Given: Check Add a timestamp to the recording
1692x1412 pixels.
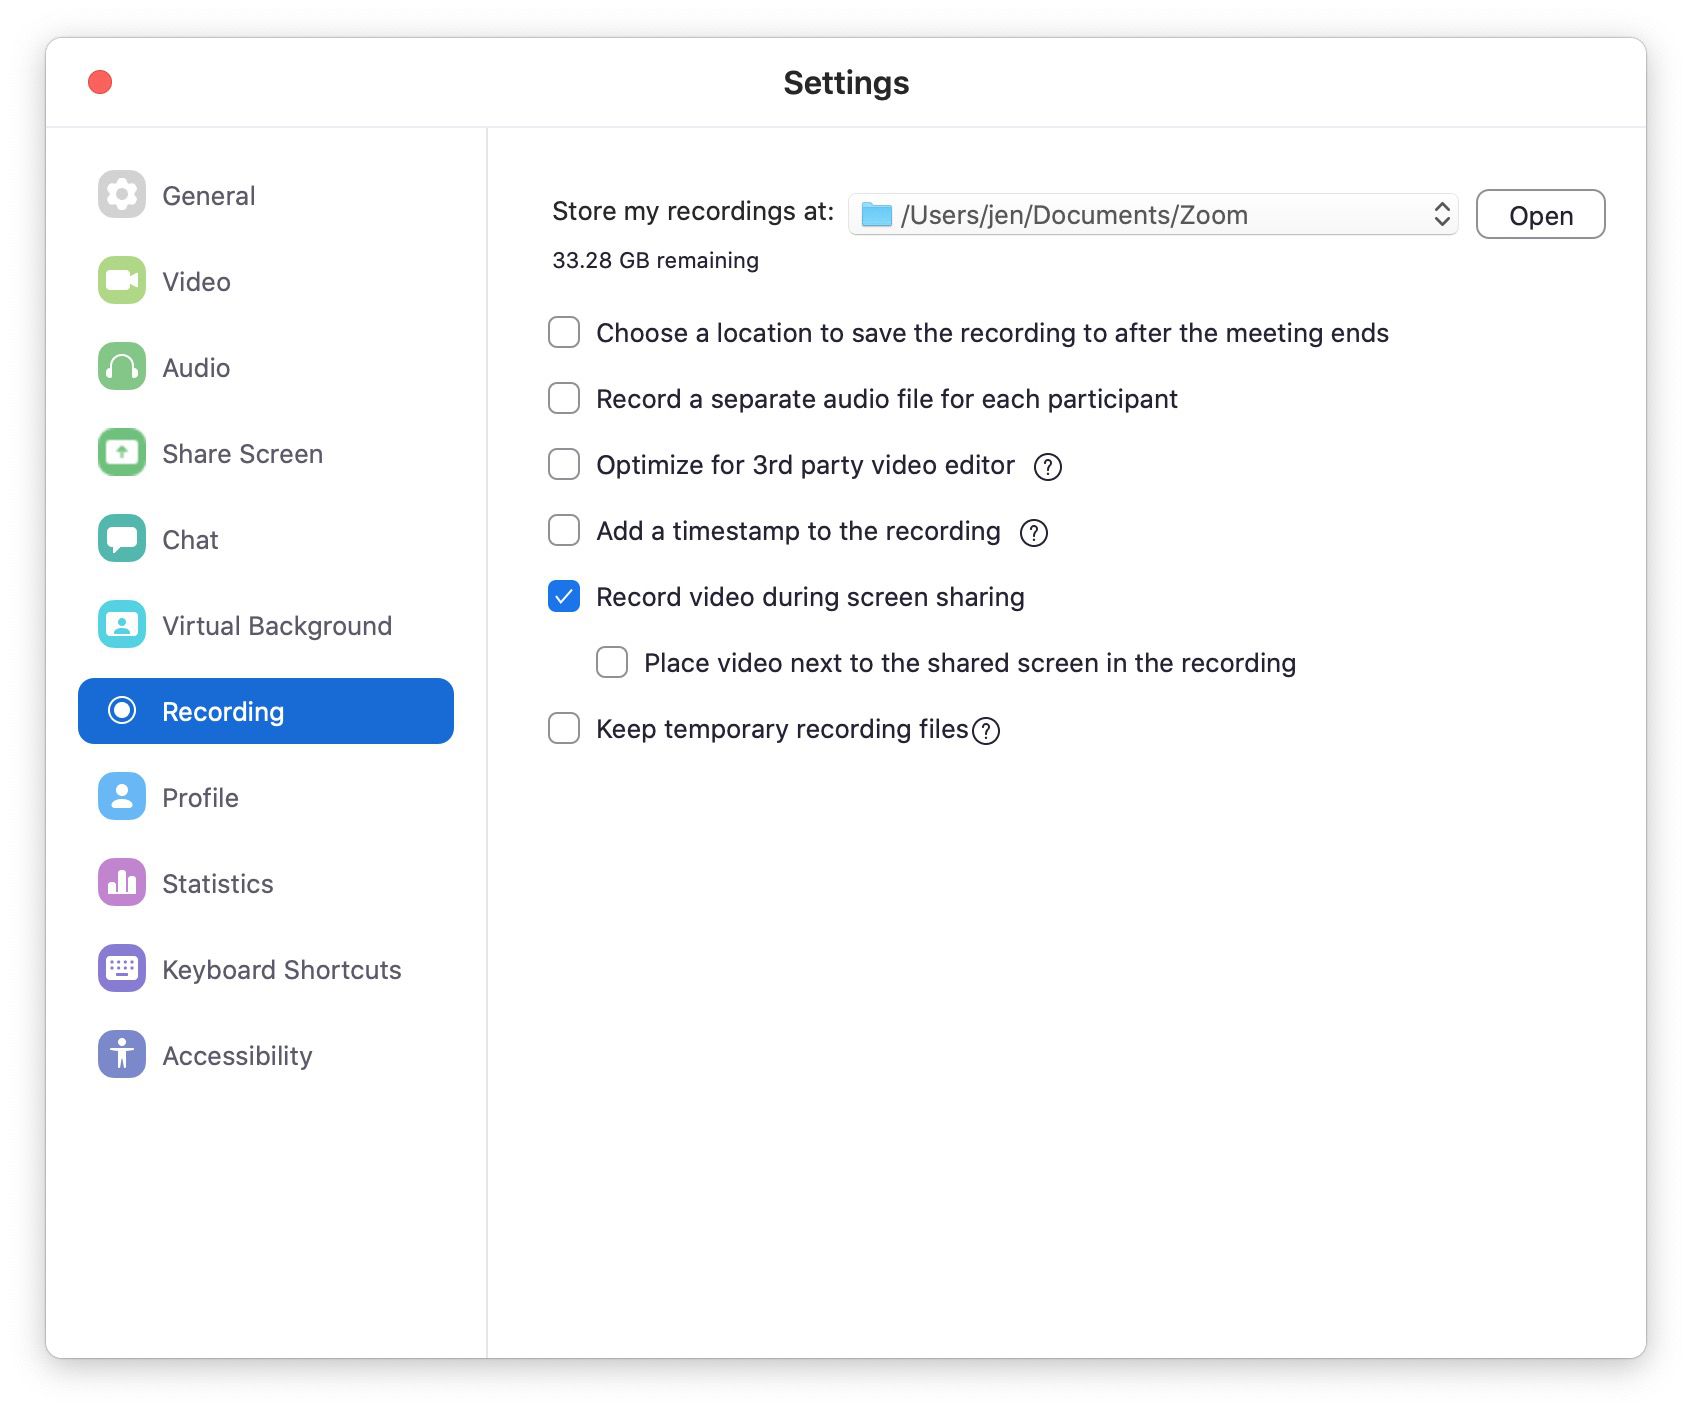Looking at the screenshot, I should pyautogui.click(x=564, y=530).
